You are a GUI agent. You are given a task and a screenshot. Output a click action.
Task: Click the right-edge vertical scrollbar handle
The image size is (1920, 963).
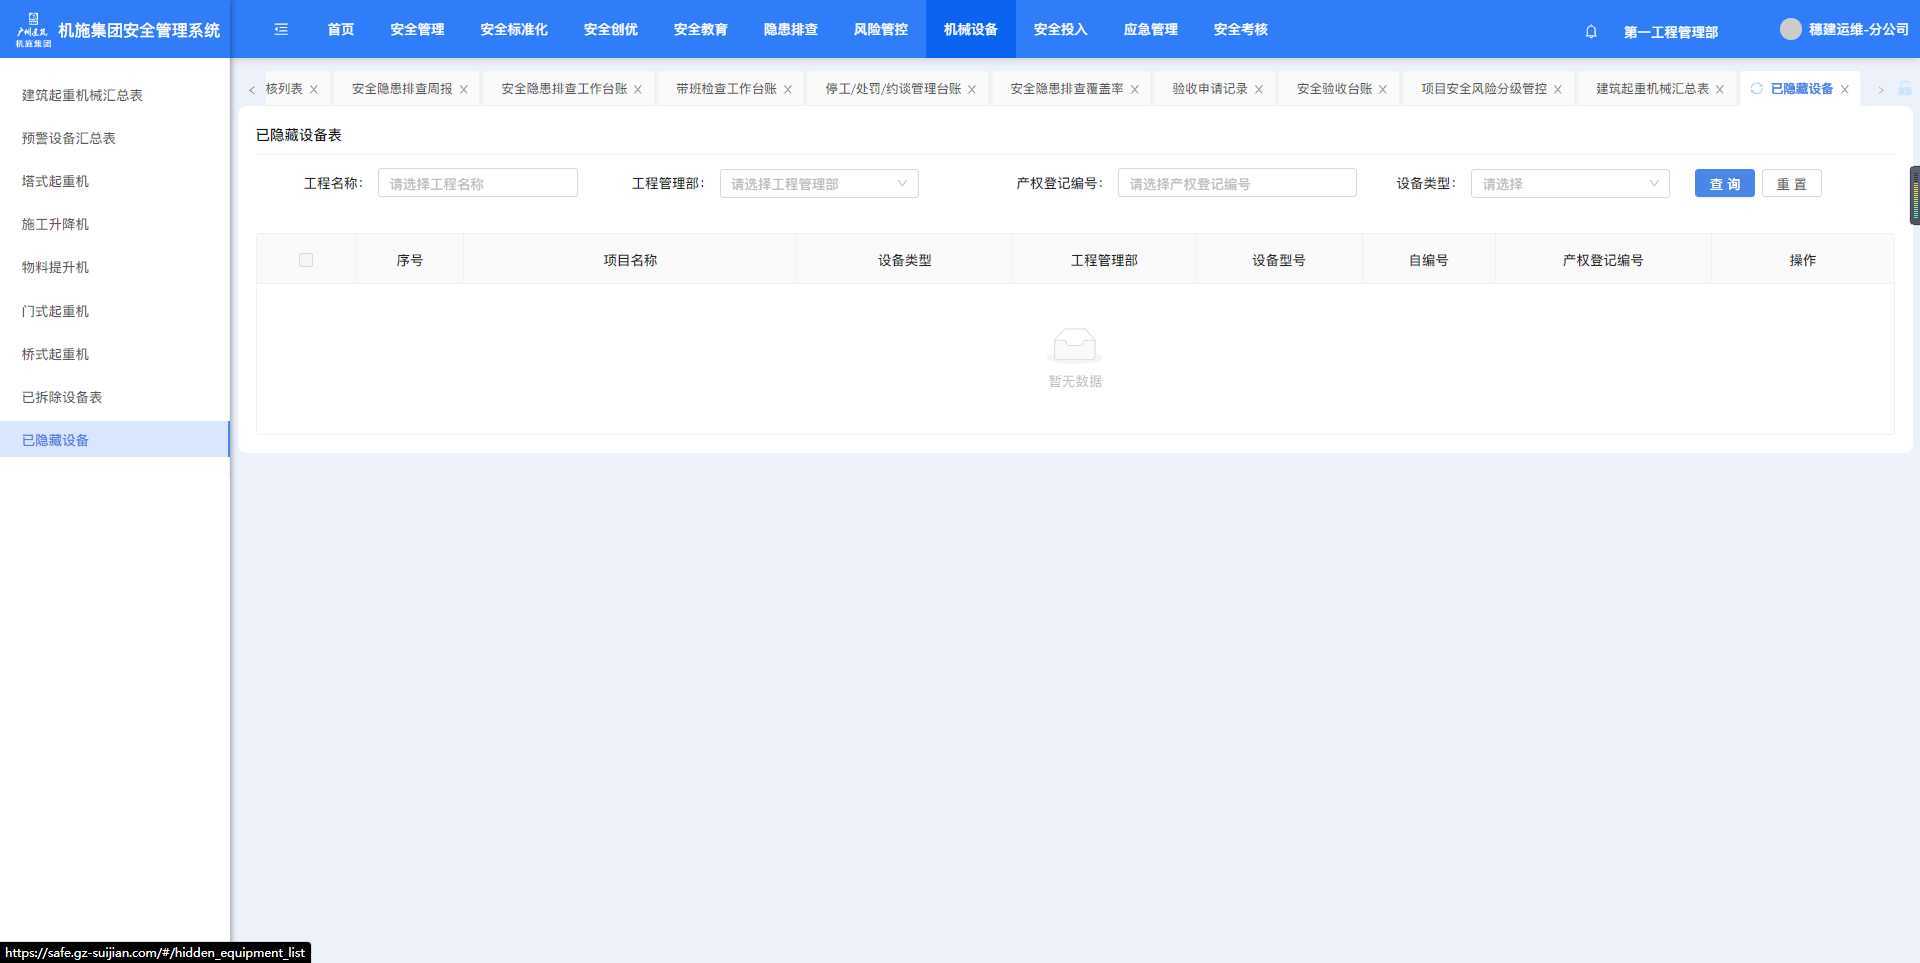click(1914, 196)
